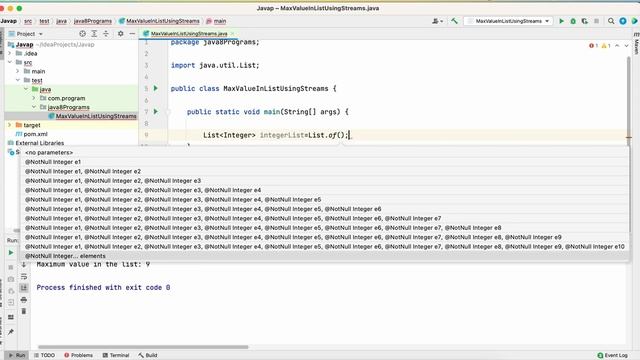This screenshot has height=360, width=640.
Task: Select overload row ending with Integer e5
Action: [x=324, y=200]
